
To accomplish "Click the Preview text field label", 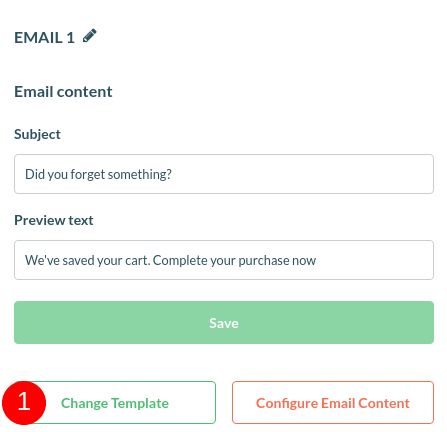I will click(54, 220).
